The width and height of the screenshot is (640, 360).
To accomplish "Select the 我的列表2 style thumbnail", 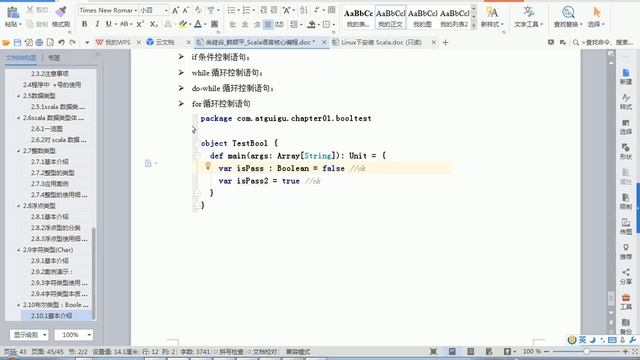I will point(454,17).
